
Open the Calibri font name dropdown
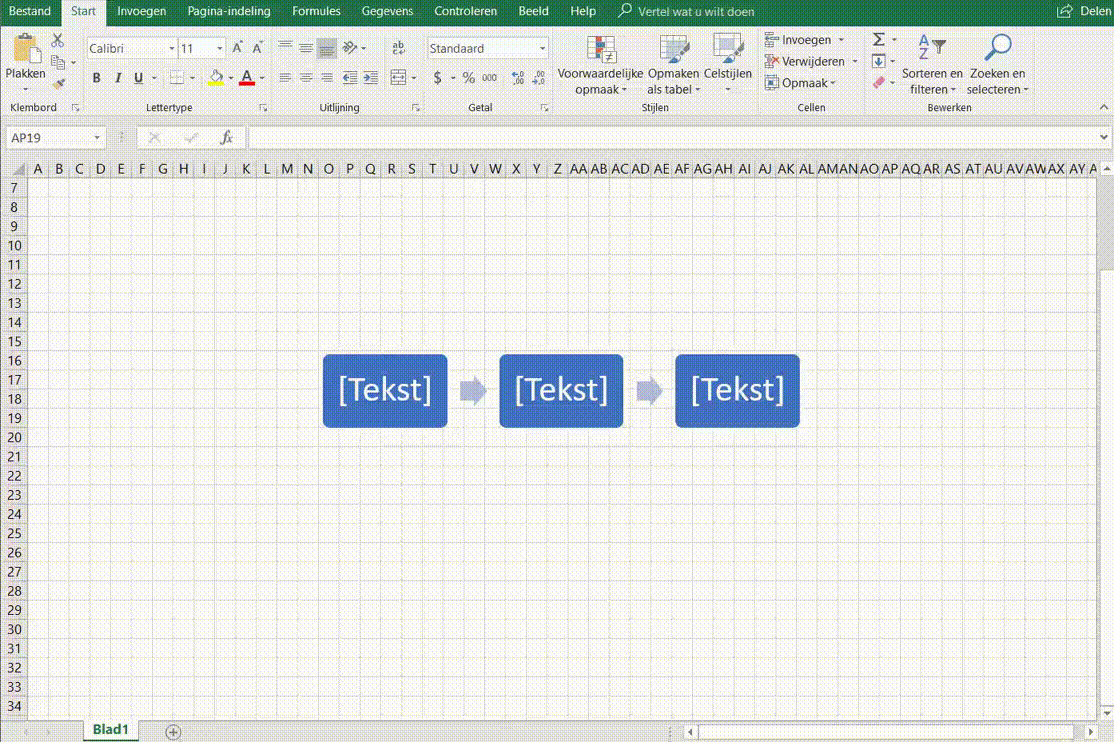171,48
